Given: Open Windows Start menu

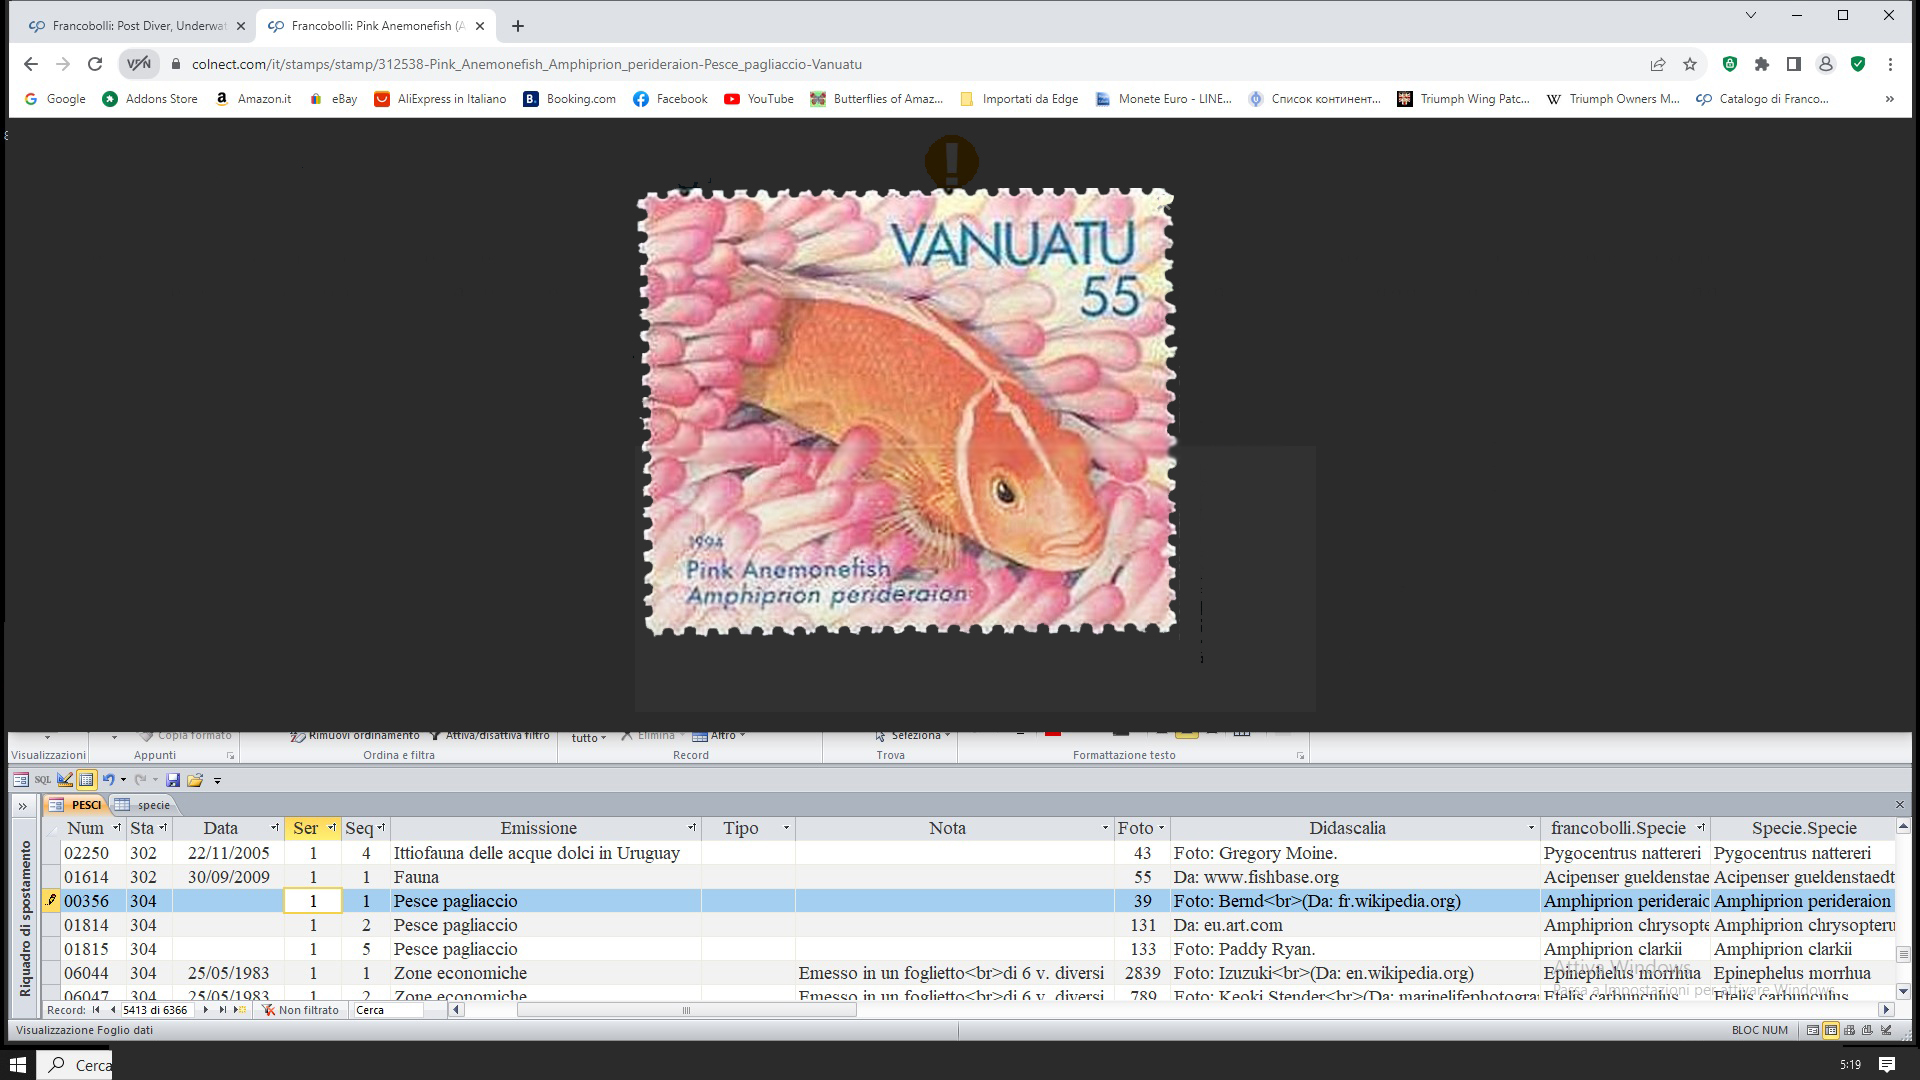Looking at the screenshot, I should pos(18,1064).
